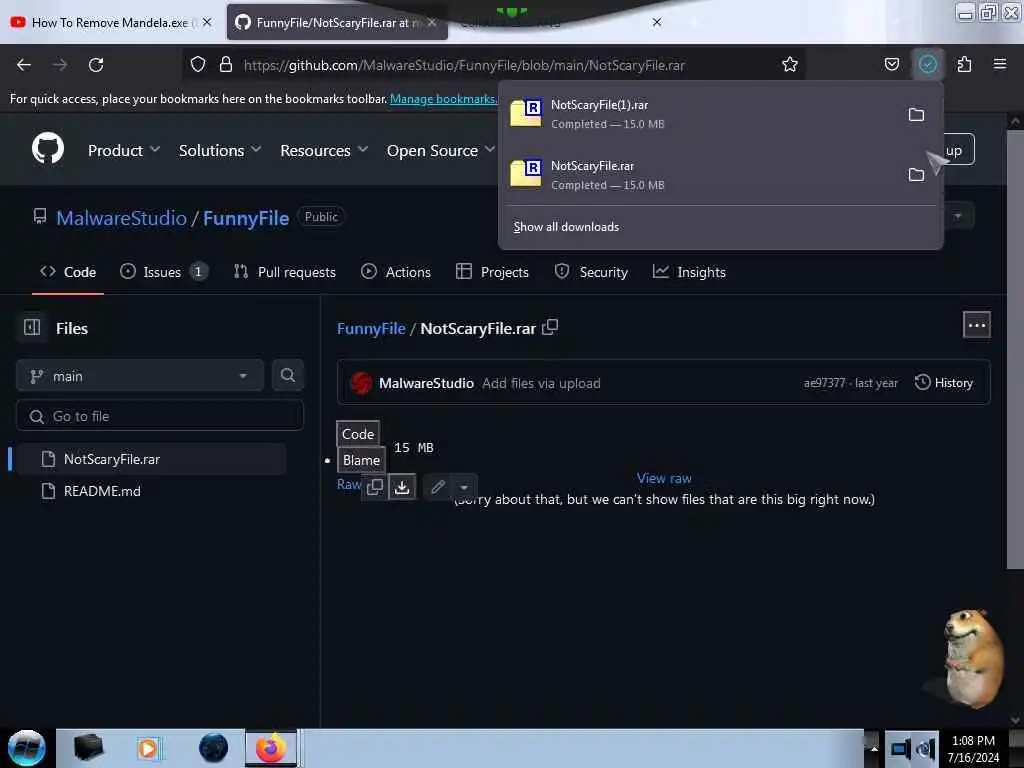Open the three-dots more file actions menu
Image resolution: width=1024 pixels, height=768 pixels.
[976, 325]
